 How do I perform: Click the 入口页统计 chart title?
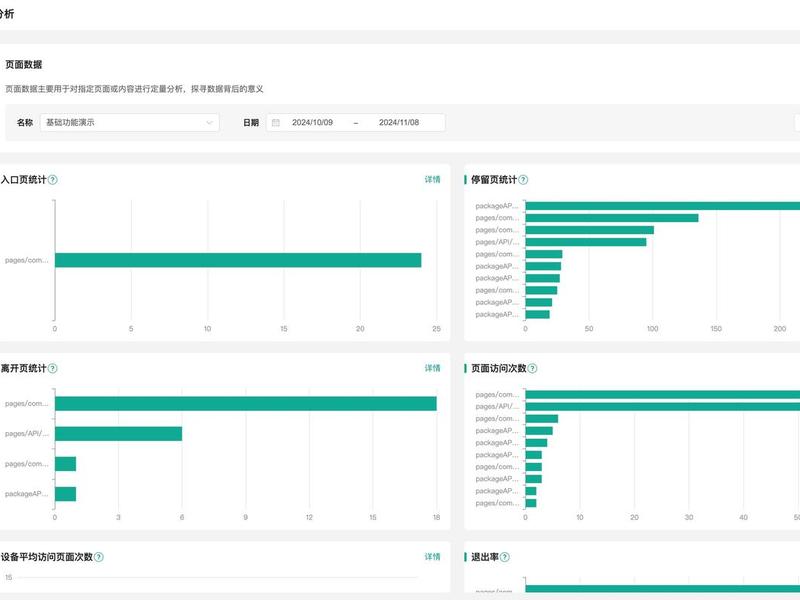23,180
